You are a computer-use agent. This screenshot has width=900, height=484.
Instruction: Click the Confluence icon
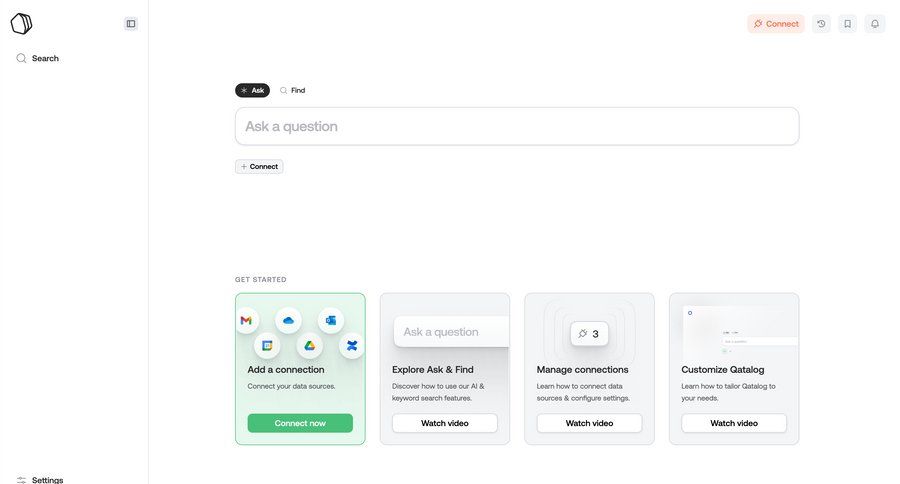[x=351, y=346]
